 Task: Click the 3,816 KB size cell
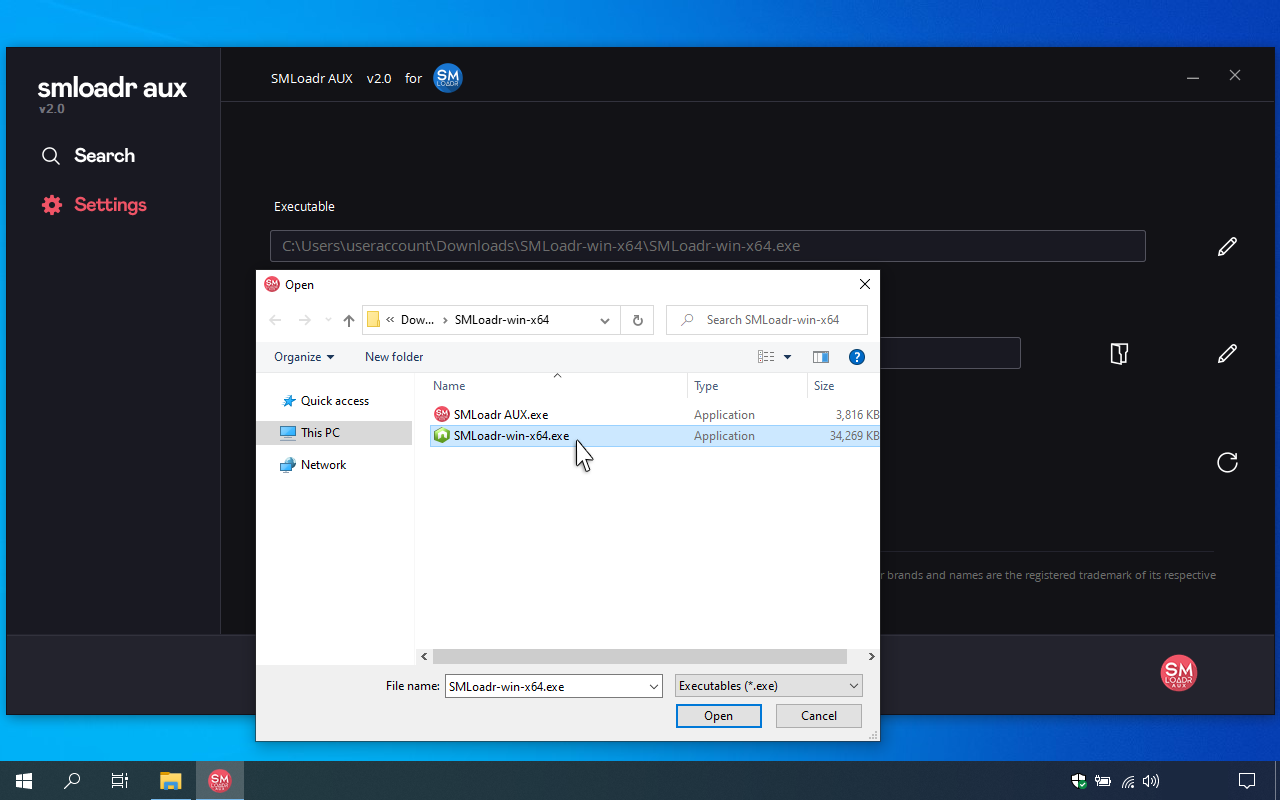pyautogui.click(x=857, y=415)
